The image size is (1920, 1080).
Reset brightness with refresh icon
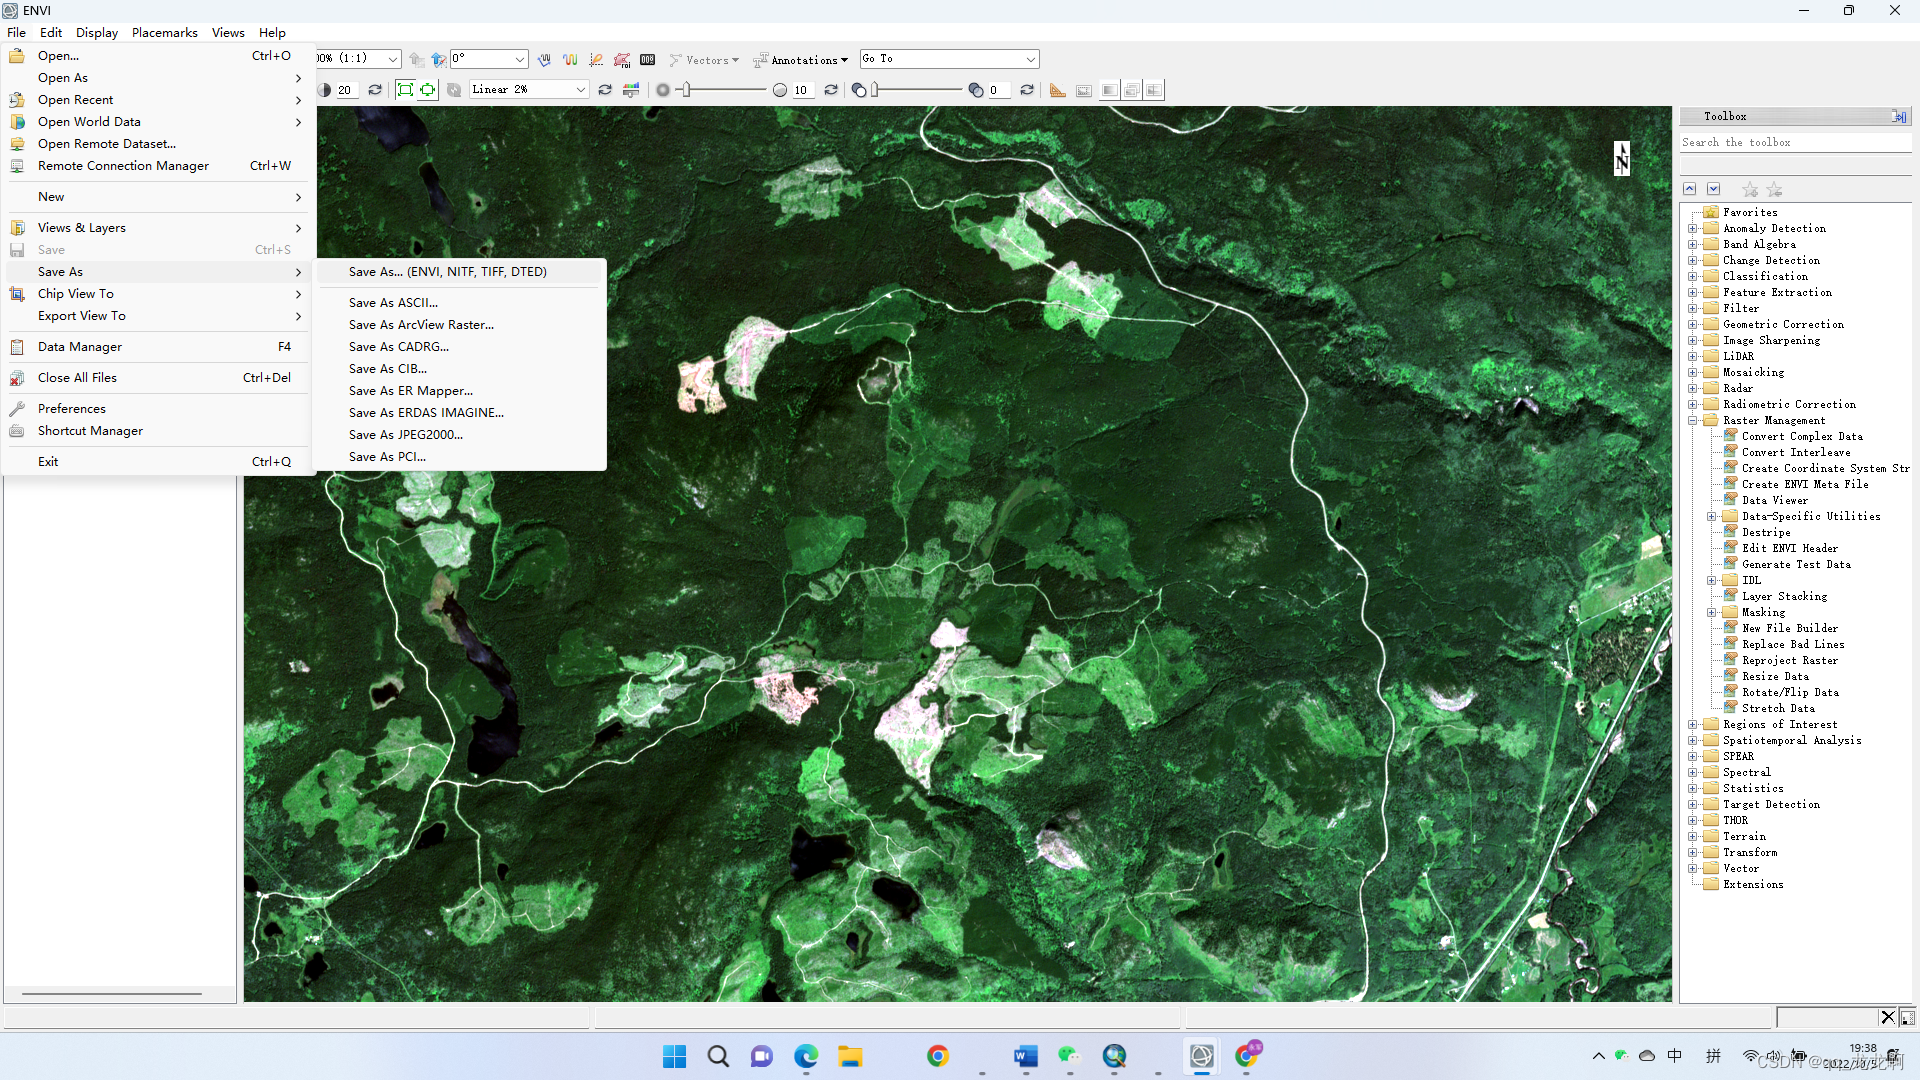pos(375,90)
